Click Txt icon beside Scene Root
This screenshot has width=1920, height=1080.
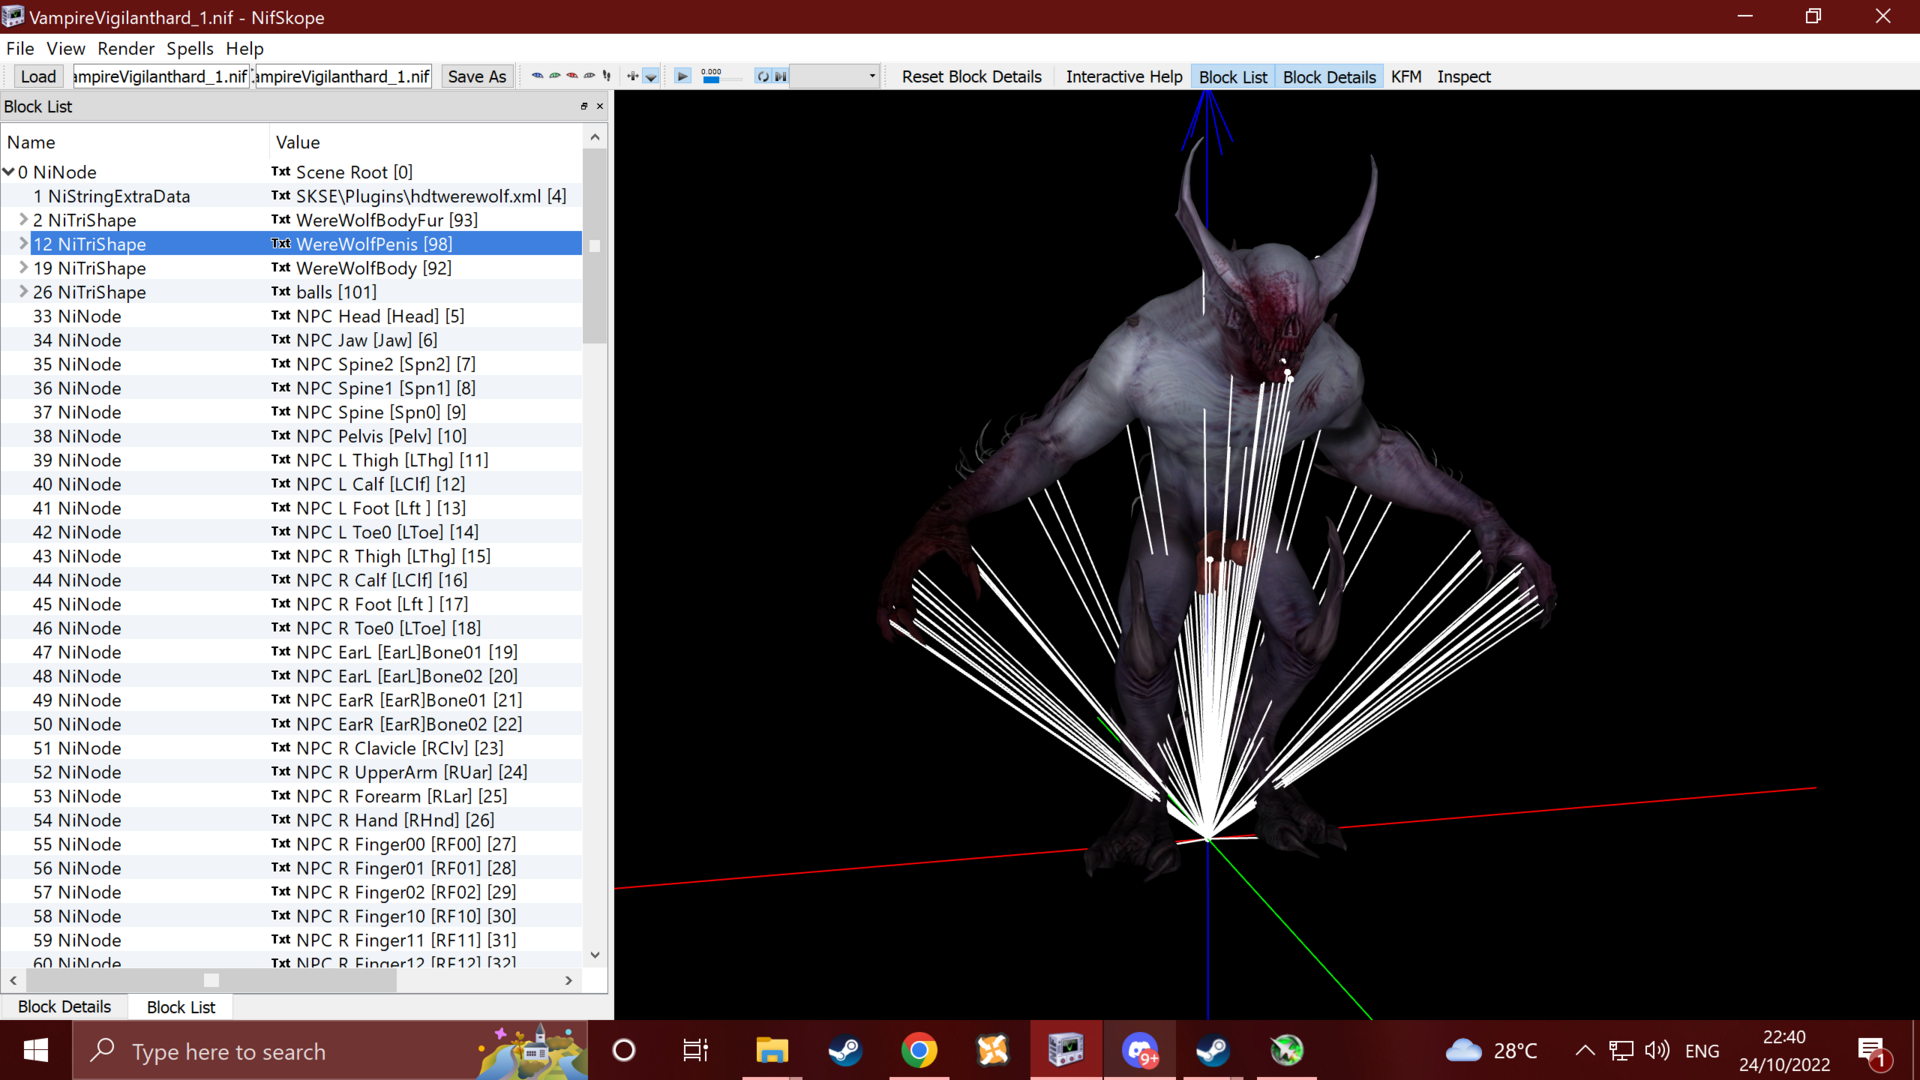(281, 172)
